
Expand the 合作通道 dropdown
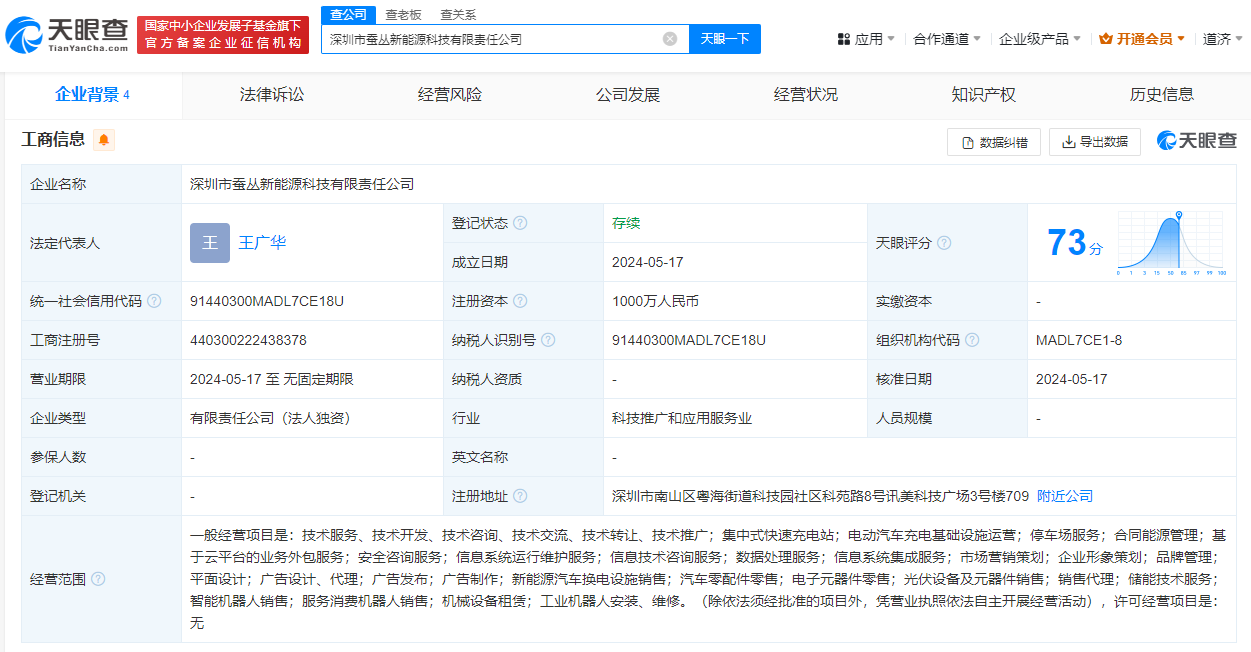click(x=946, y=39)
